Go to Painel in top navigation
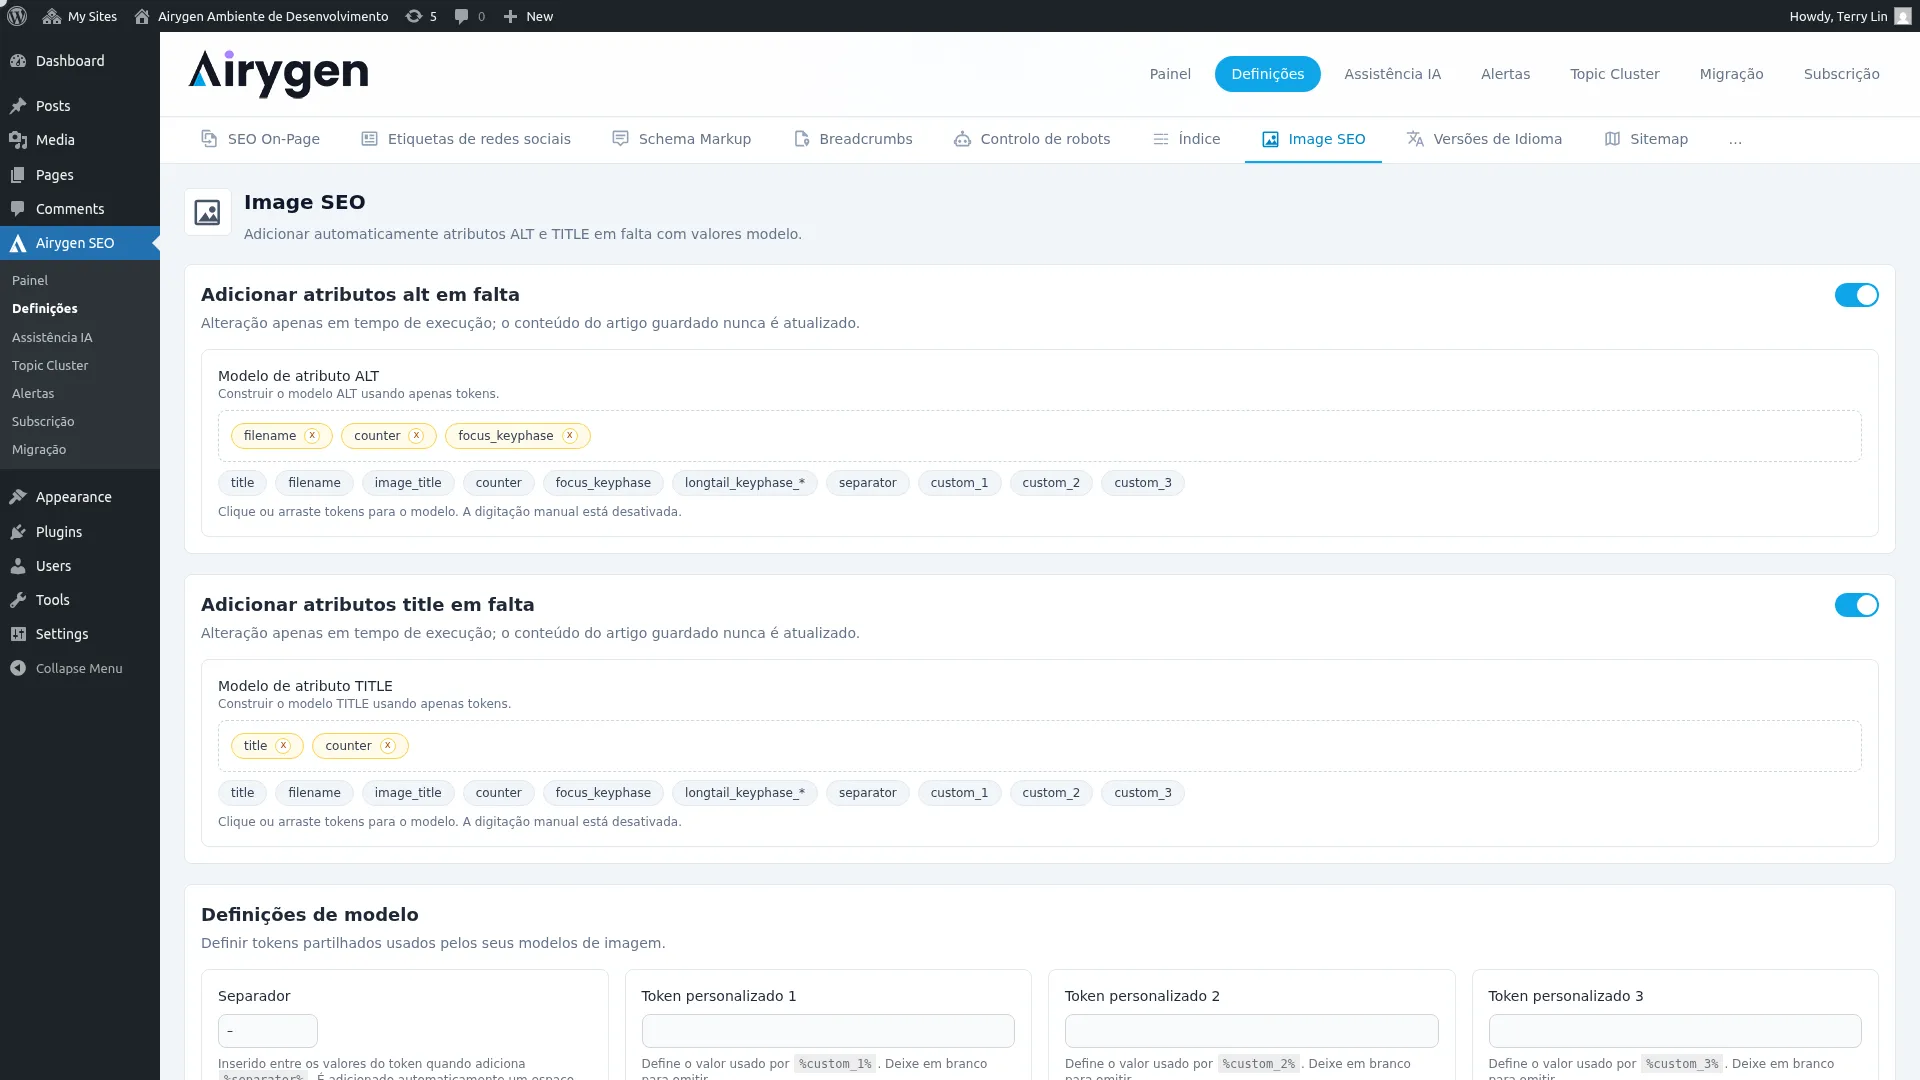 pyautogui.click(x=1170, y=74)
